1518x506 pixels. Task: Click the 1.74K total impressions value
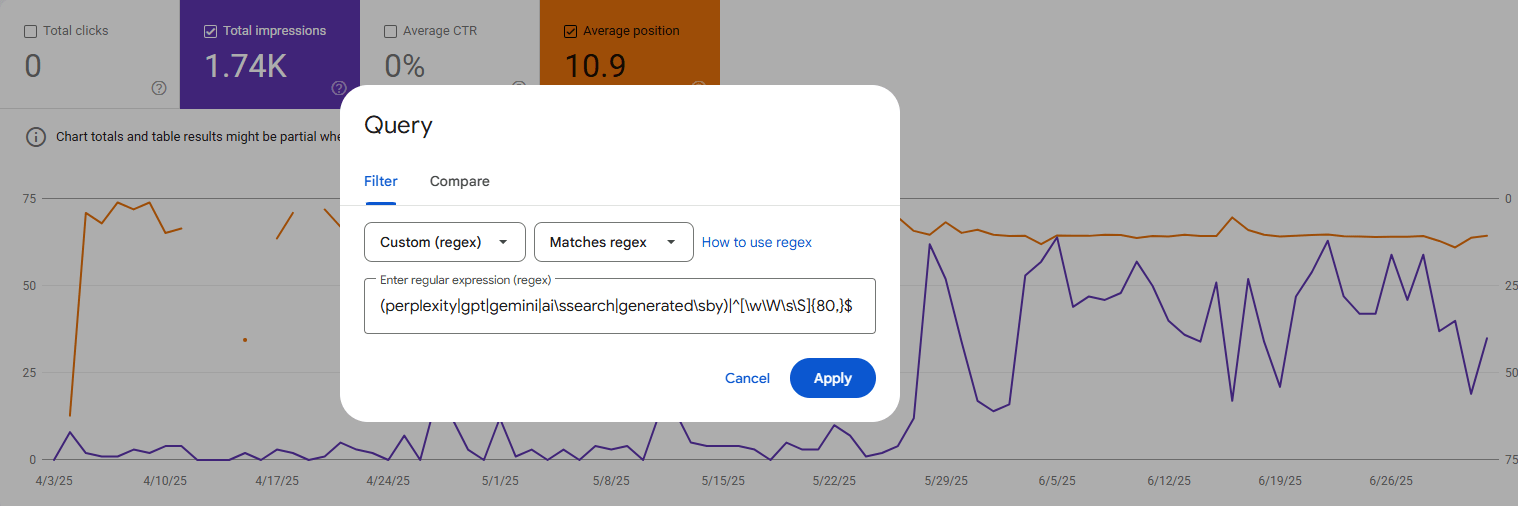point(245,66)
